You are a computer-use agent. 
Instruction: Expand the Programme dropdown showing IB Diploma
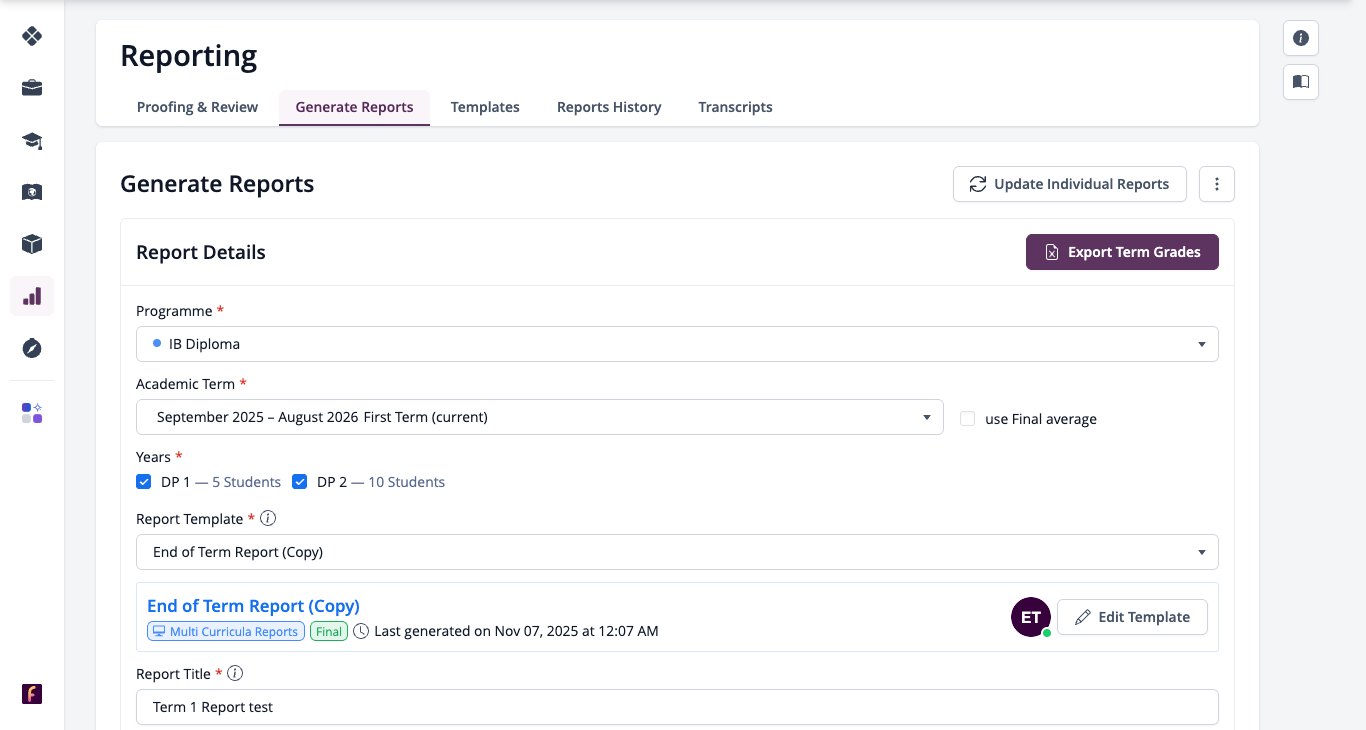point(677,344)
